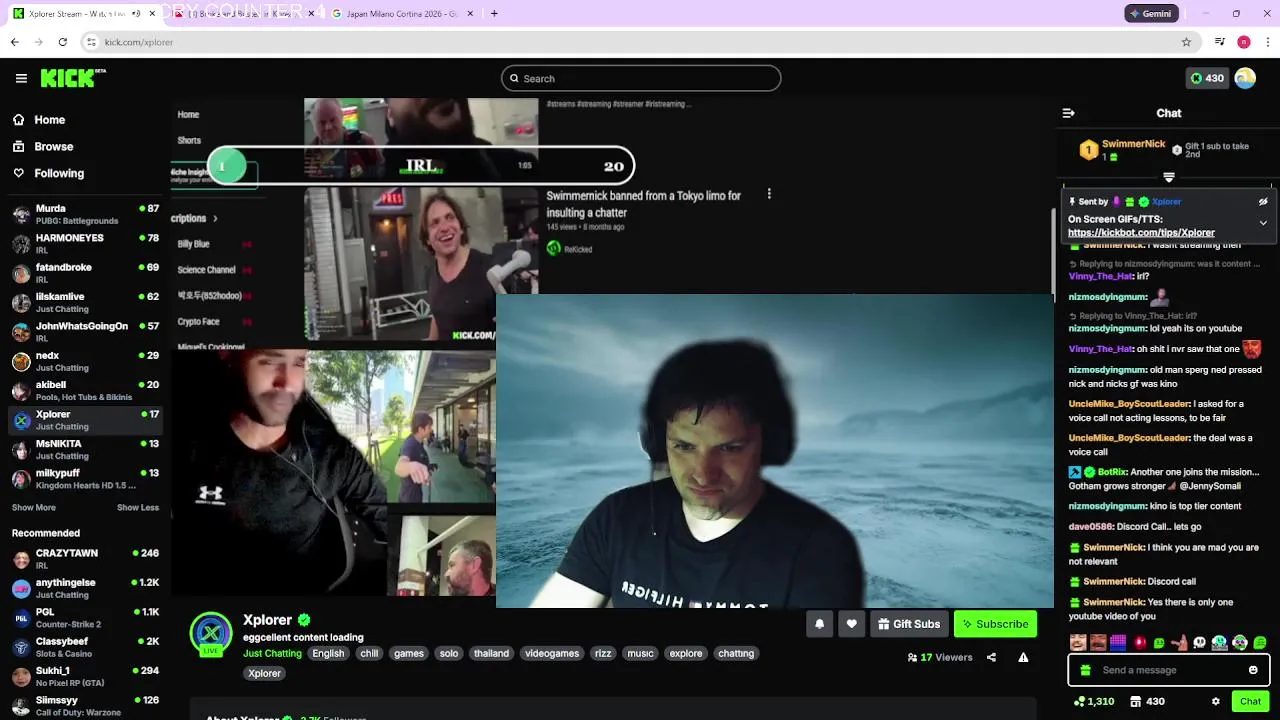This screenshot has height=720, width=1280.
Task: View site information icon in address bar
Action: pyautogui.click(x=91, y=42)
